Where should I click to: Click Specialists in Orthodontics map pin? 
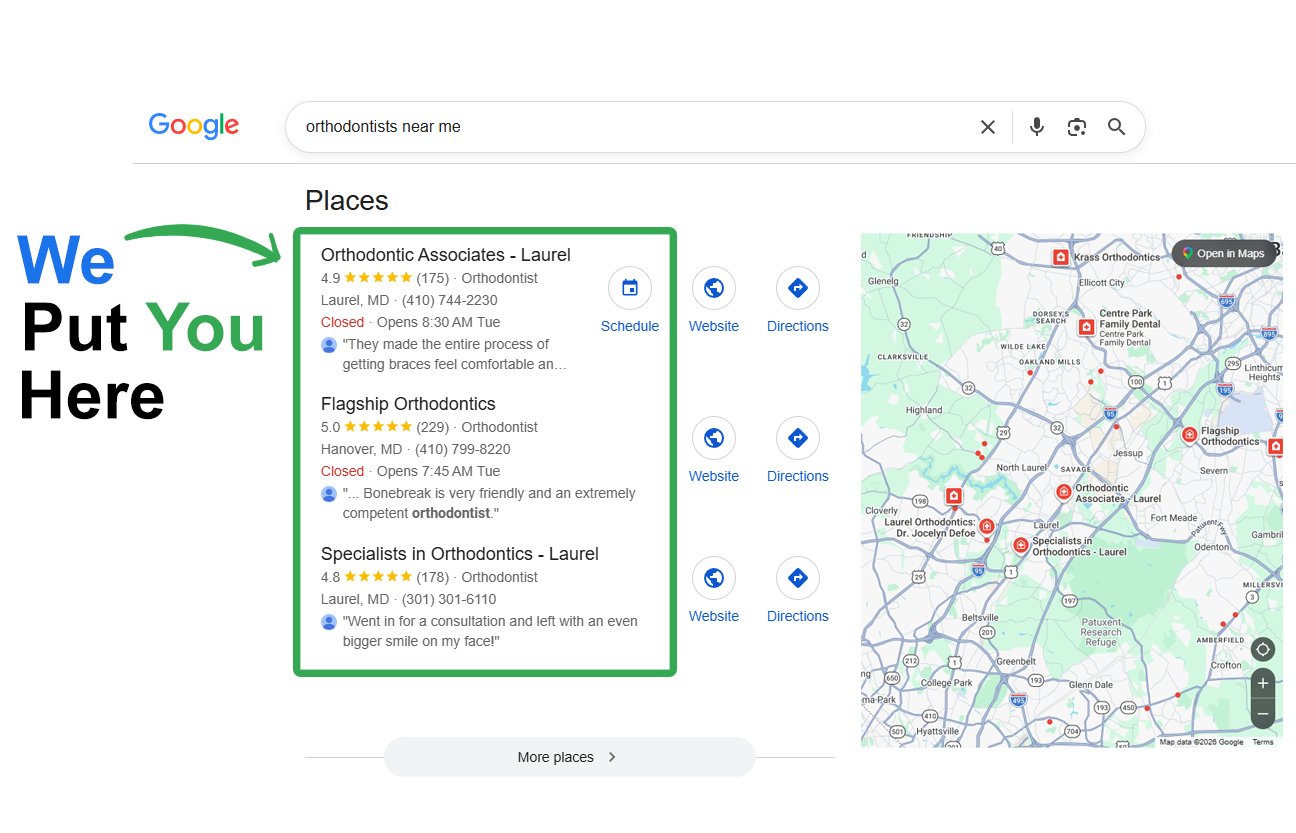pyautogui.click(x=1020, y=545)
